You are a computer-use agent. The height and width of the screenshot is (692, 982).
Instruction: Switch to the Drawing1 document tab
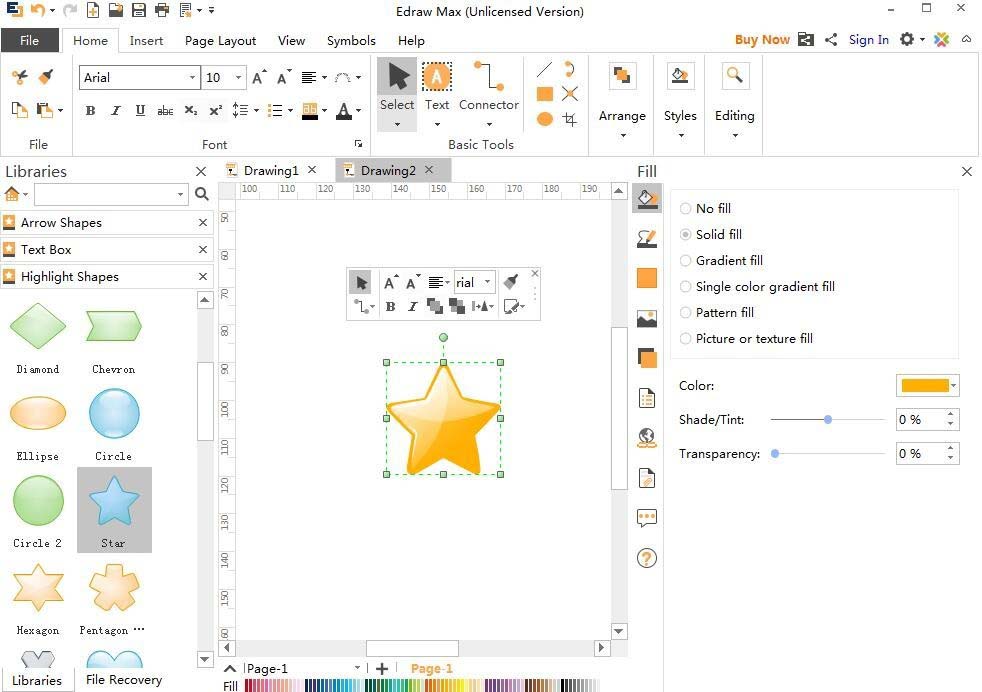(x=270, y=170)
